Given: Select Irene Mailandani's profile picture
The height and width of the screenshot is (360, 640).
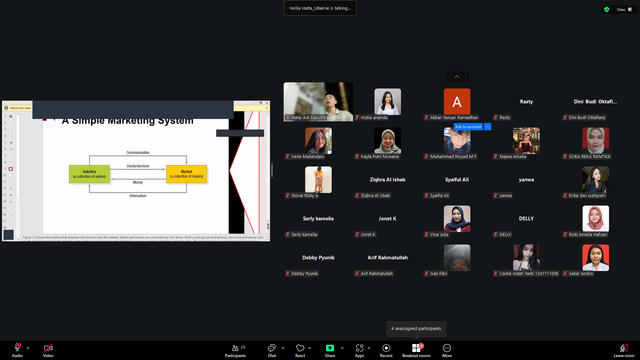Looking at the screenshot, I should 318,140.
